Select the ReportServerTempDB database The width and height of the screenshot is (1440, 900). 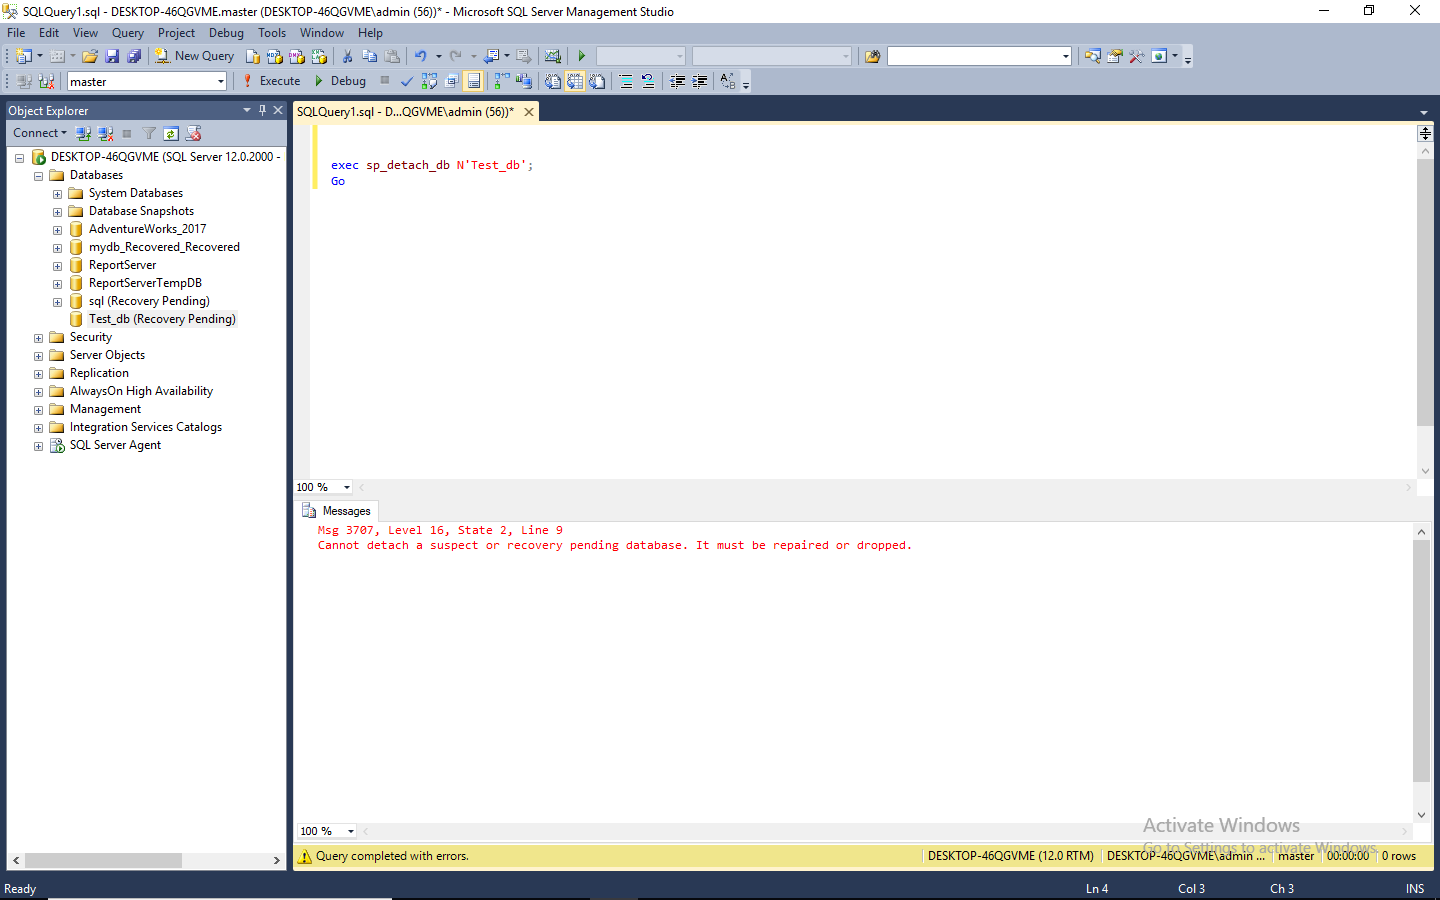click(145, 283)
